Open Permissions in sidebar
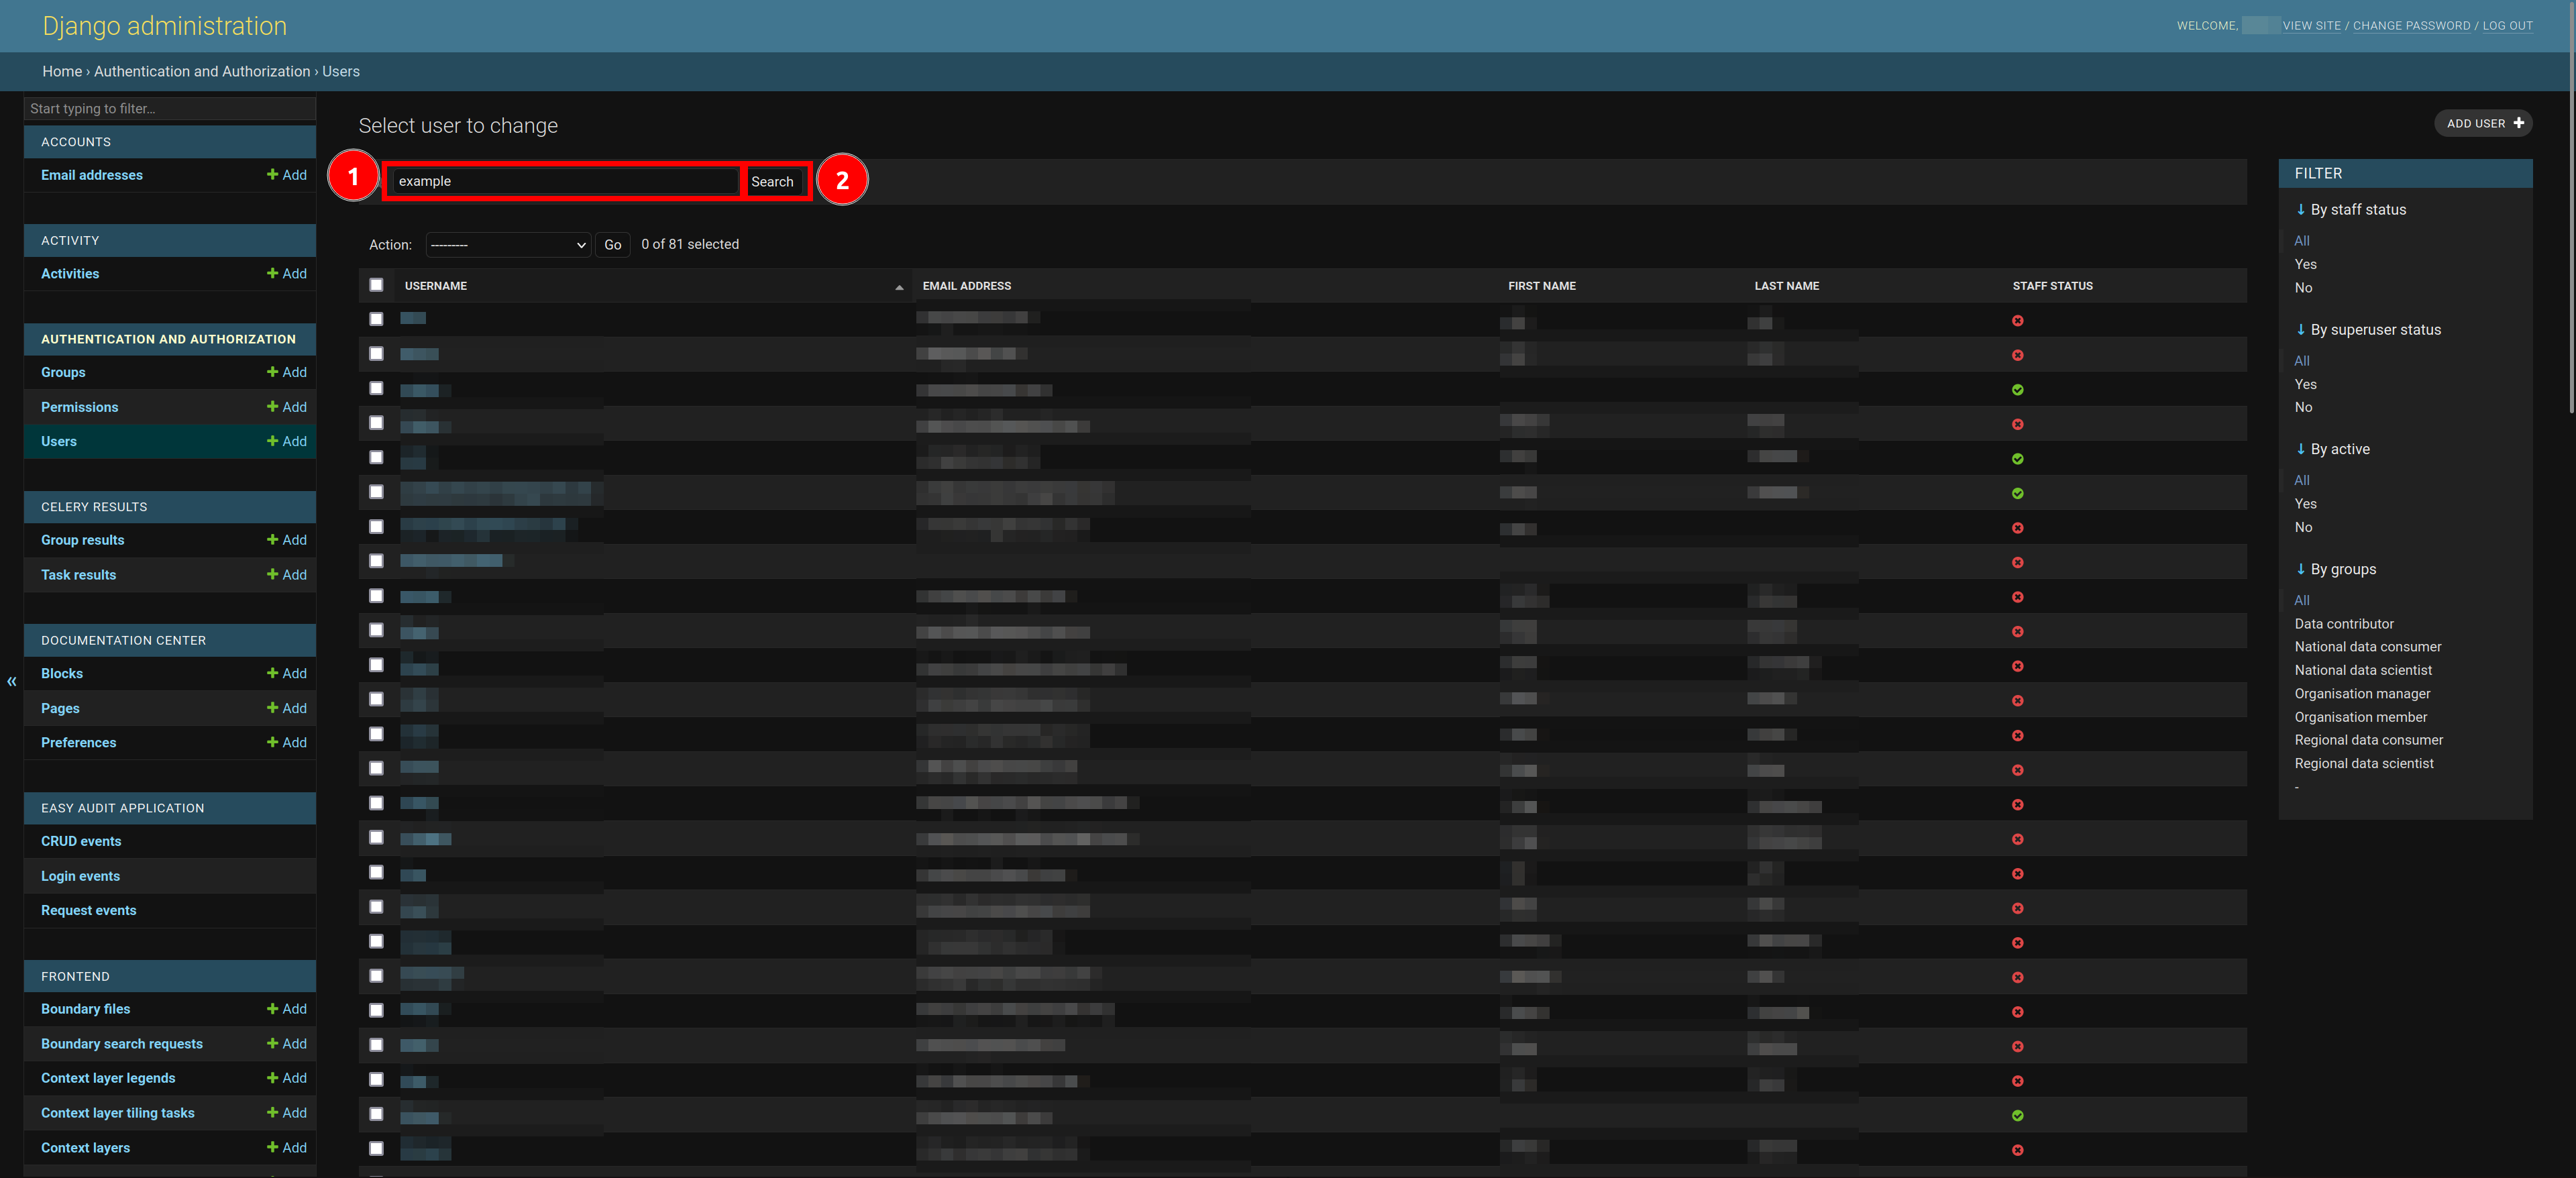2576x1178 pixels. pyautogui.click(x=79, y=407)
